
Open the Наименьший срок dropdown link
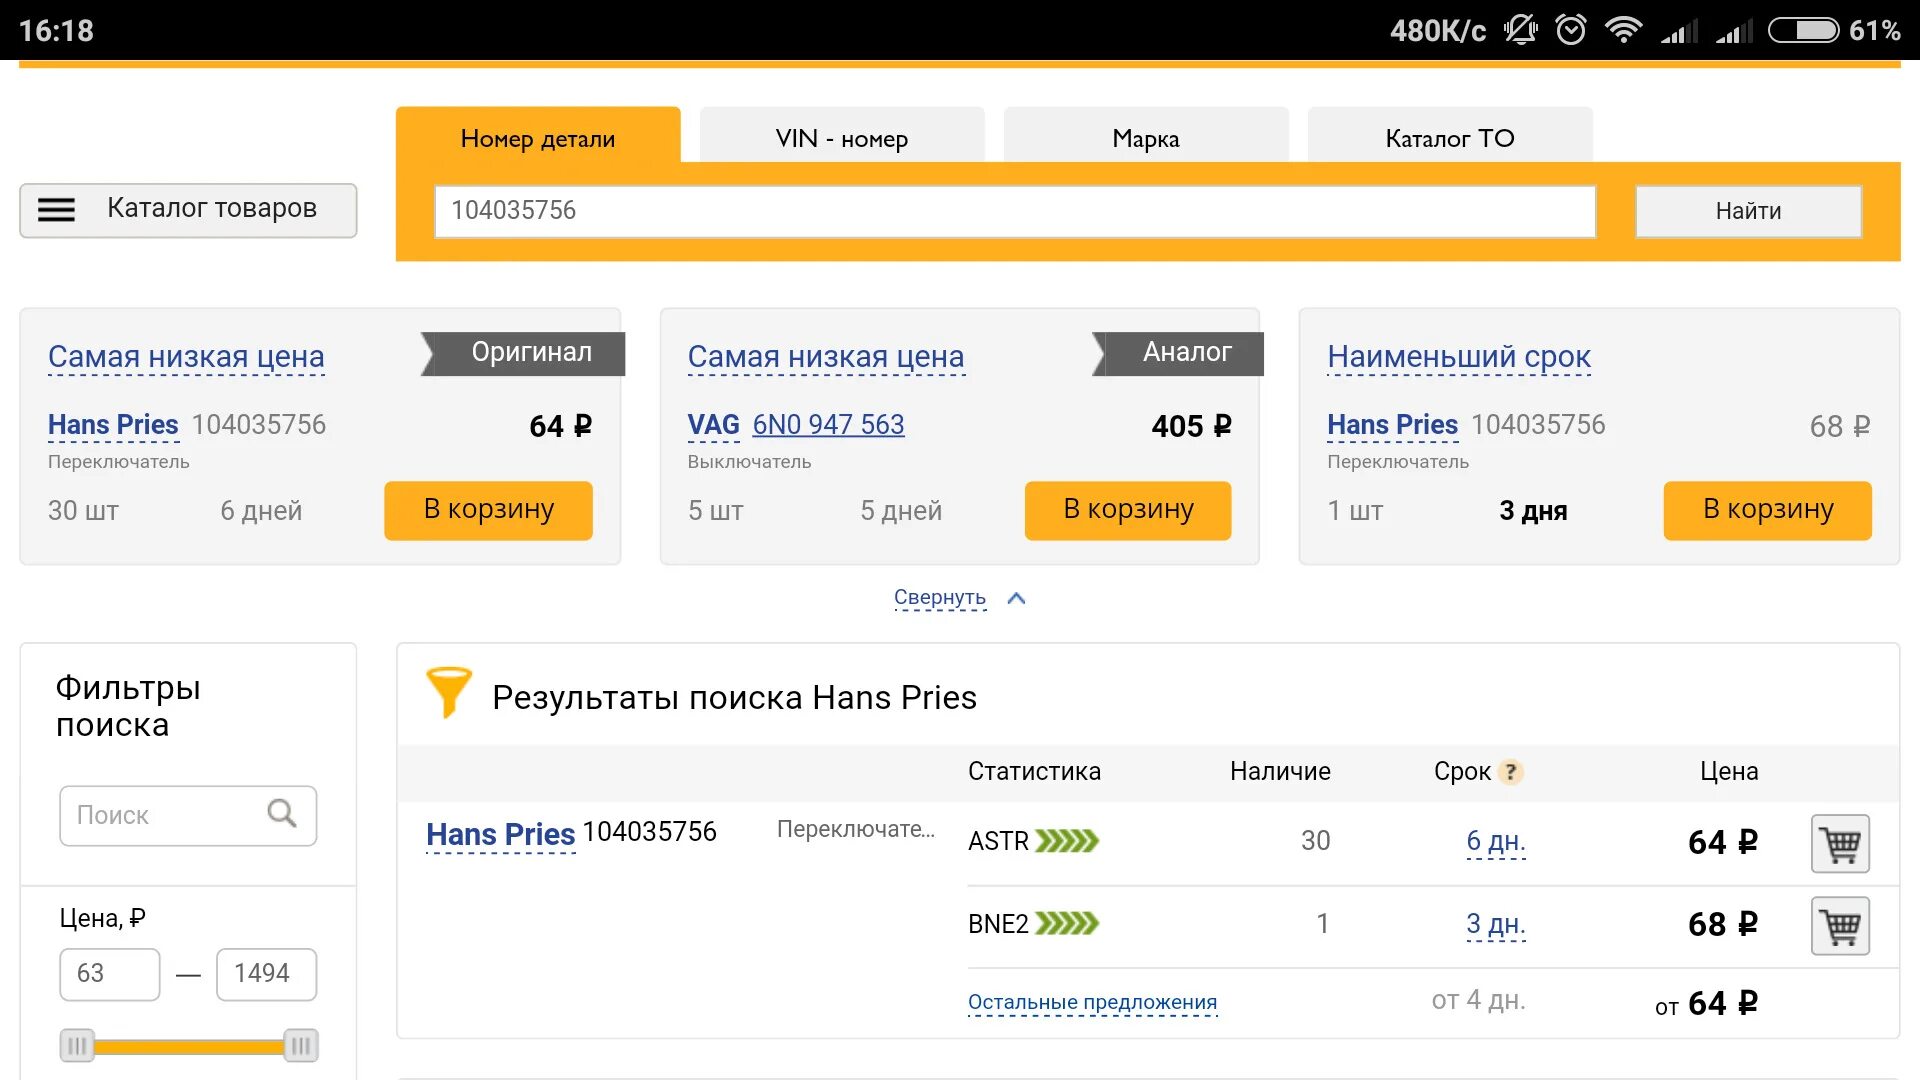click(x=1458, y=357)
